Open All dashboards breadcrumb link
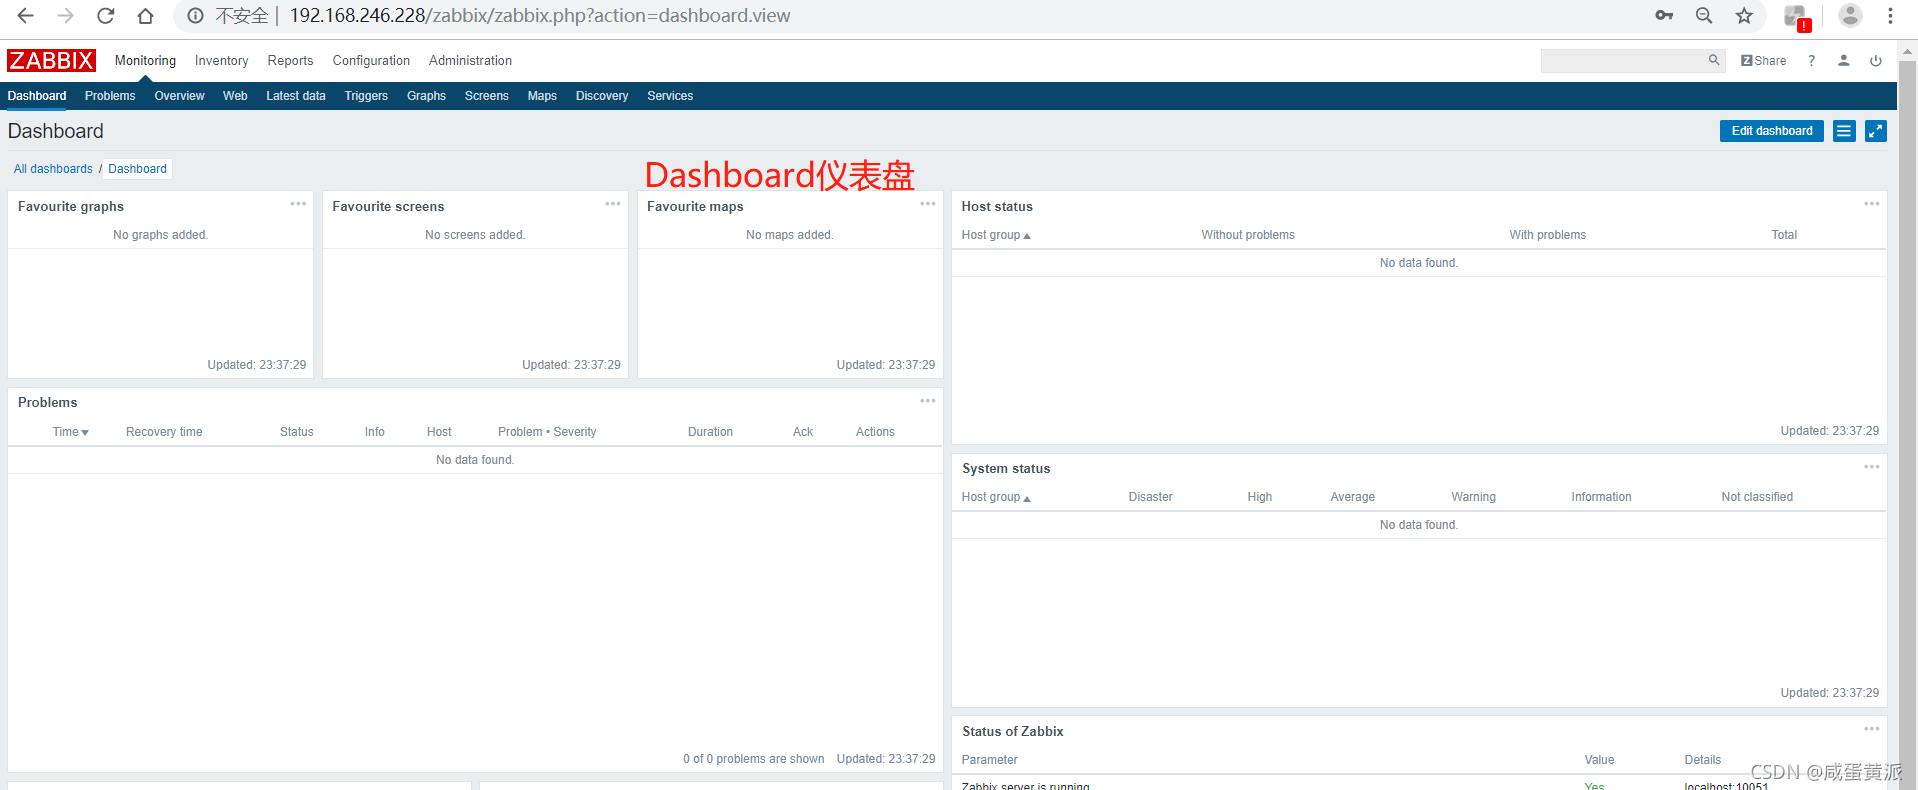 tap(53, 169)
